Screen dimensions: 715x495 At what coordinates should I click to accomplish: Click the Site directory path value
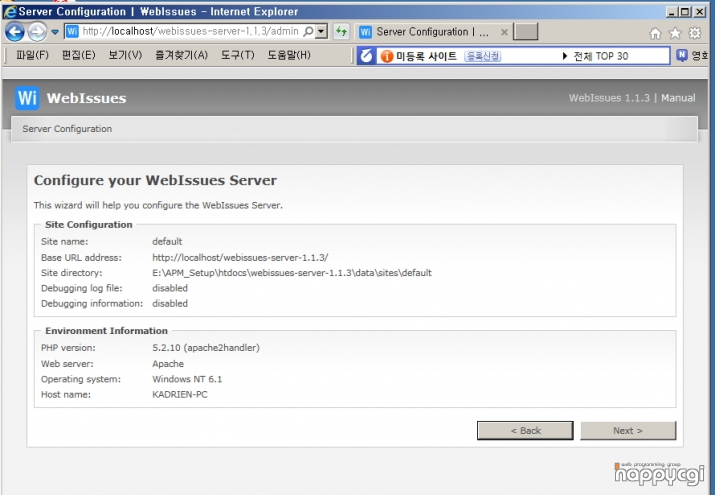pos(292,273)
